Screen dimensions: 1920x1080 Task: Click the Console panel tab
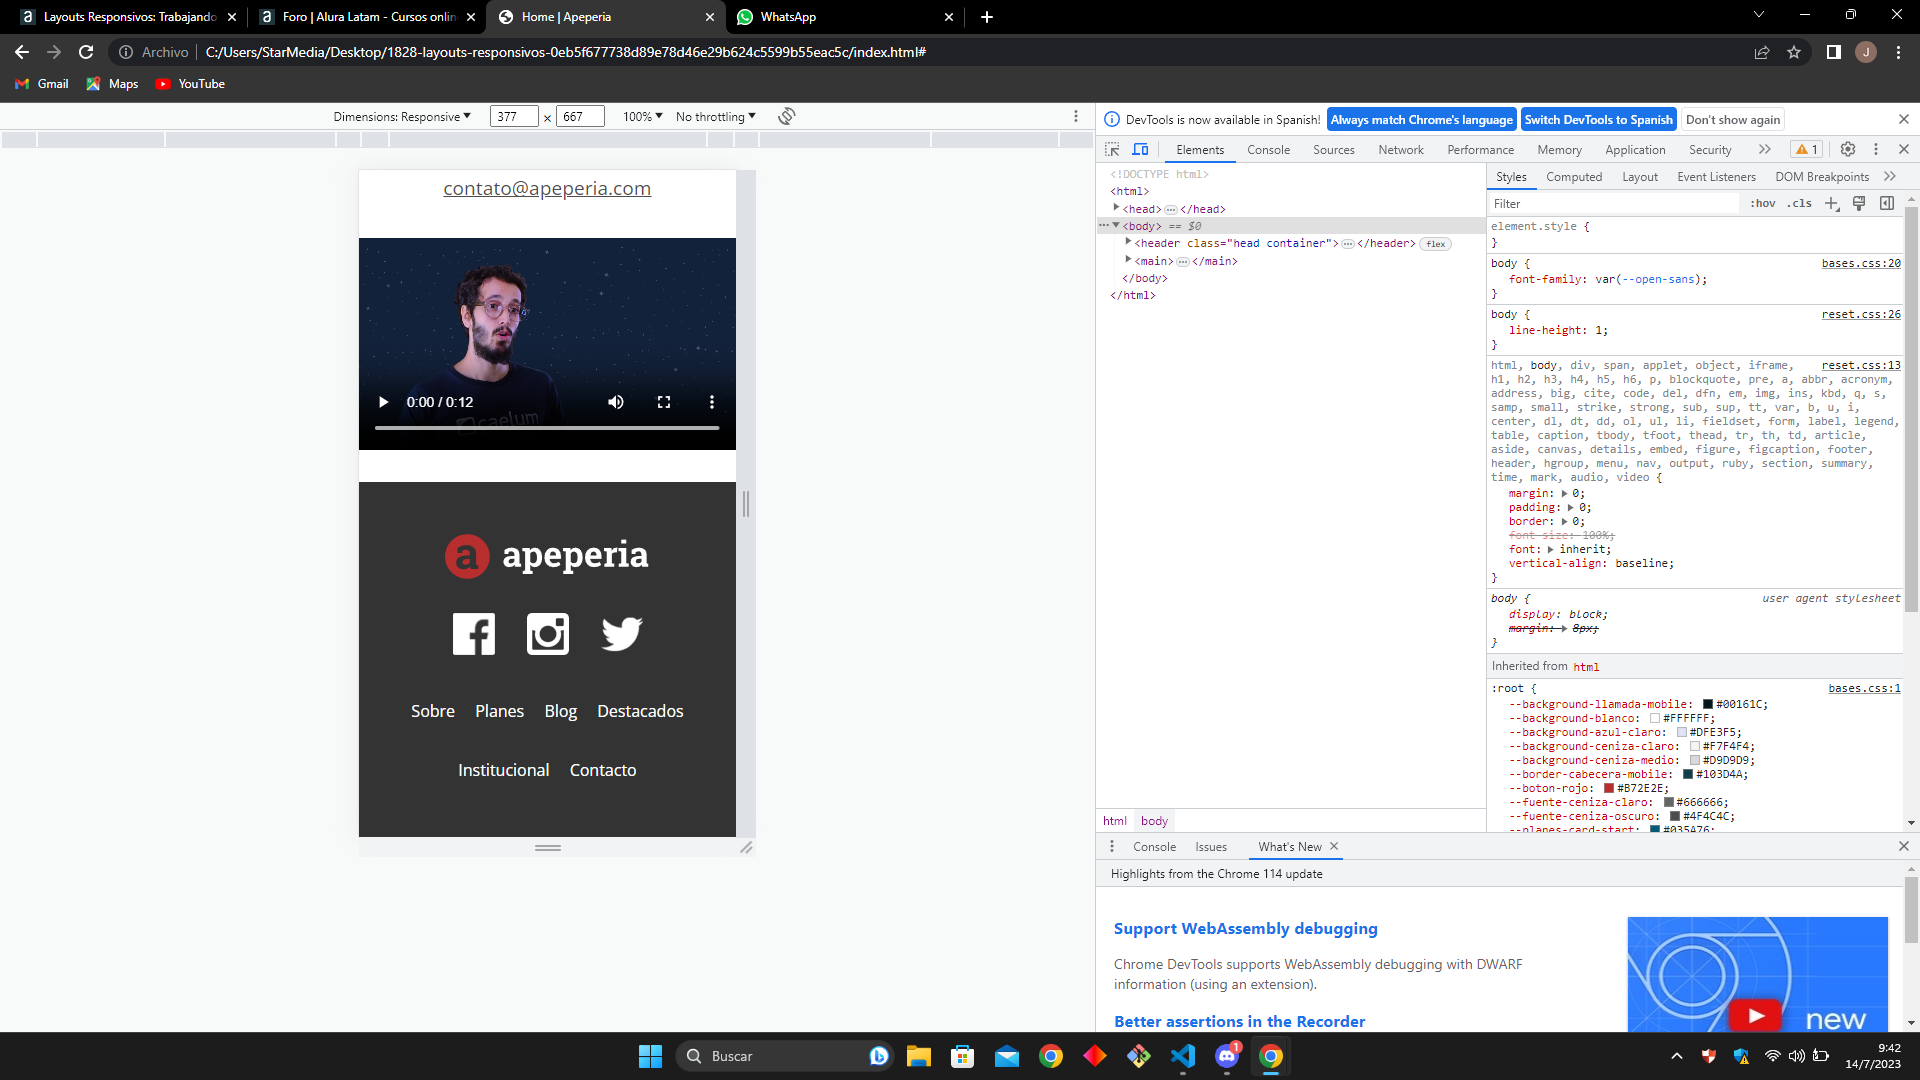1267,149
